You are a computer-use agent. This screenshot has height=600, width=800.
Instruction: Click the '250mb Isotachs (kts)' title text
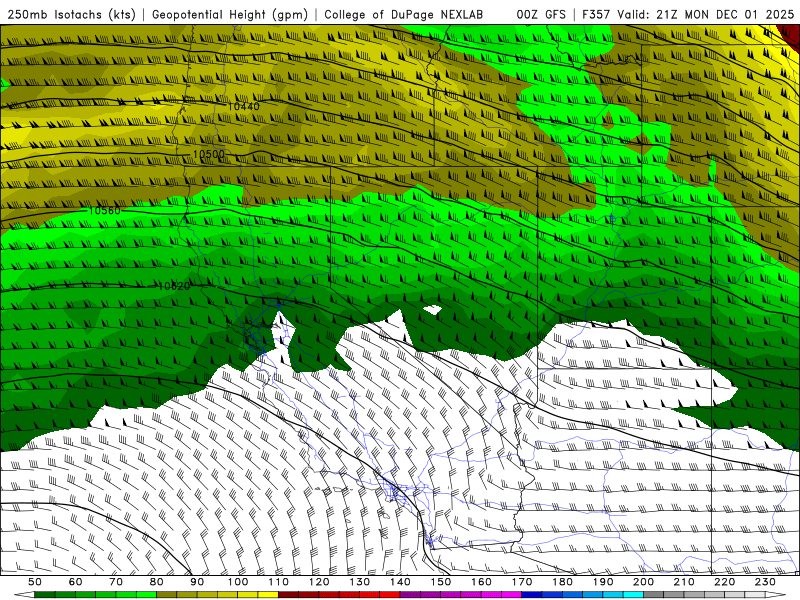72,14
